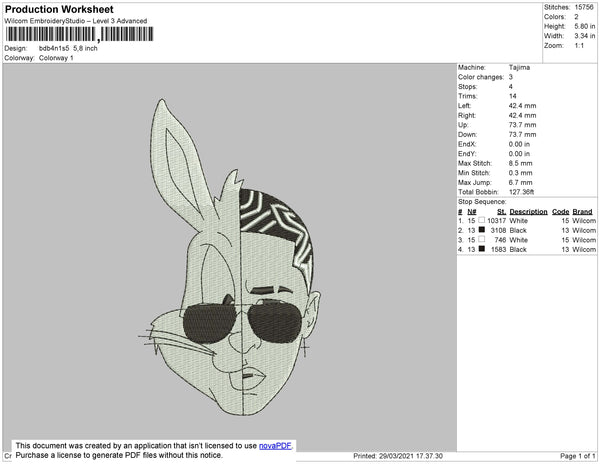This screenshot has width=600, height=464.
Task: Click the Machine value 'Tajima'
Action: tap(519, 67)
